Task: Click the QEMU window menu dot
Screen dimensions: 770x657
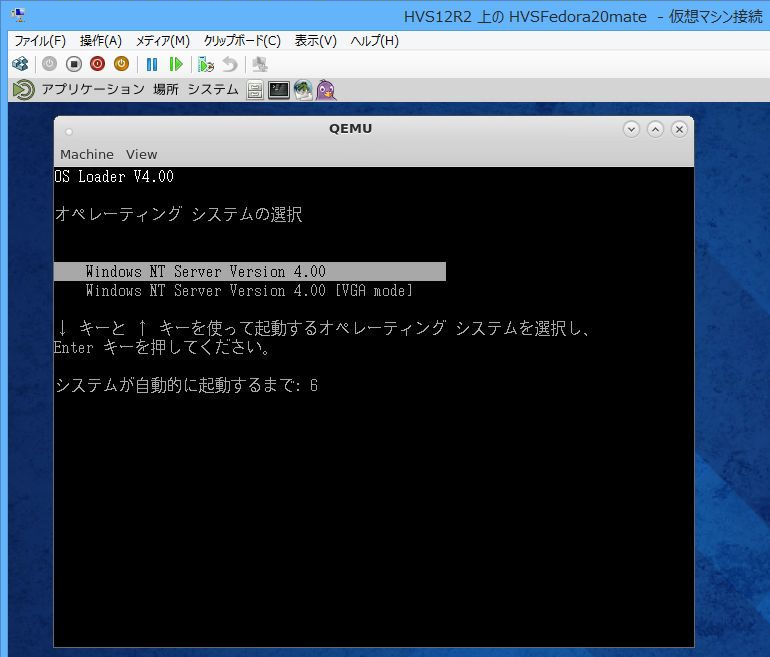Action: tap(69, 131)
